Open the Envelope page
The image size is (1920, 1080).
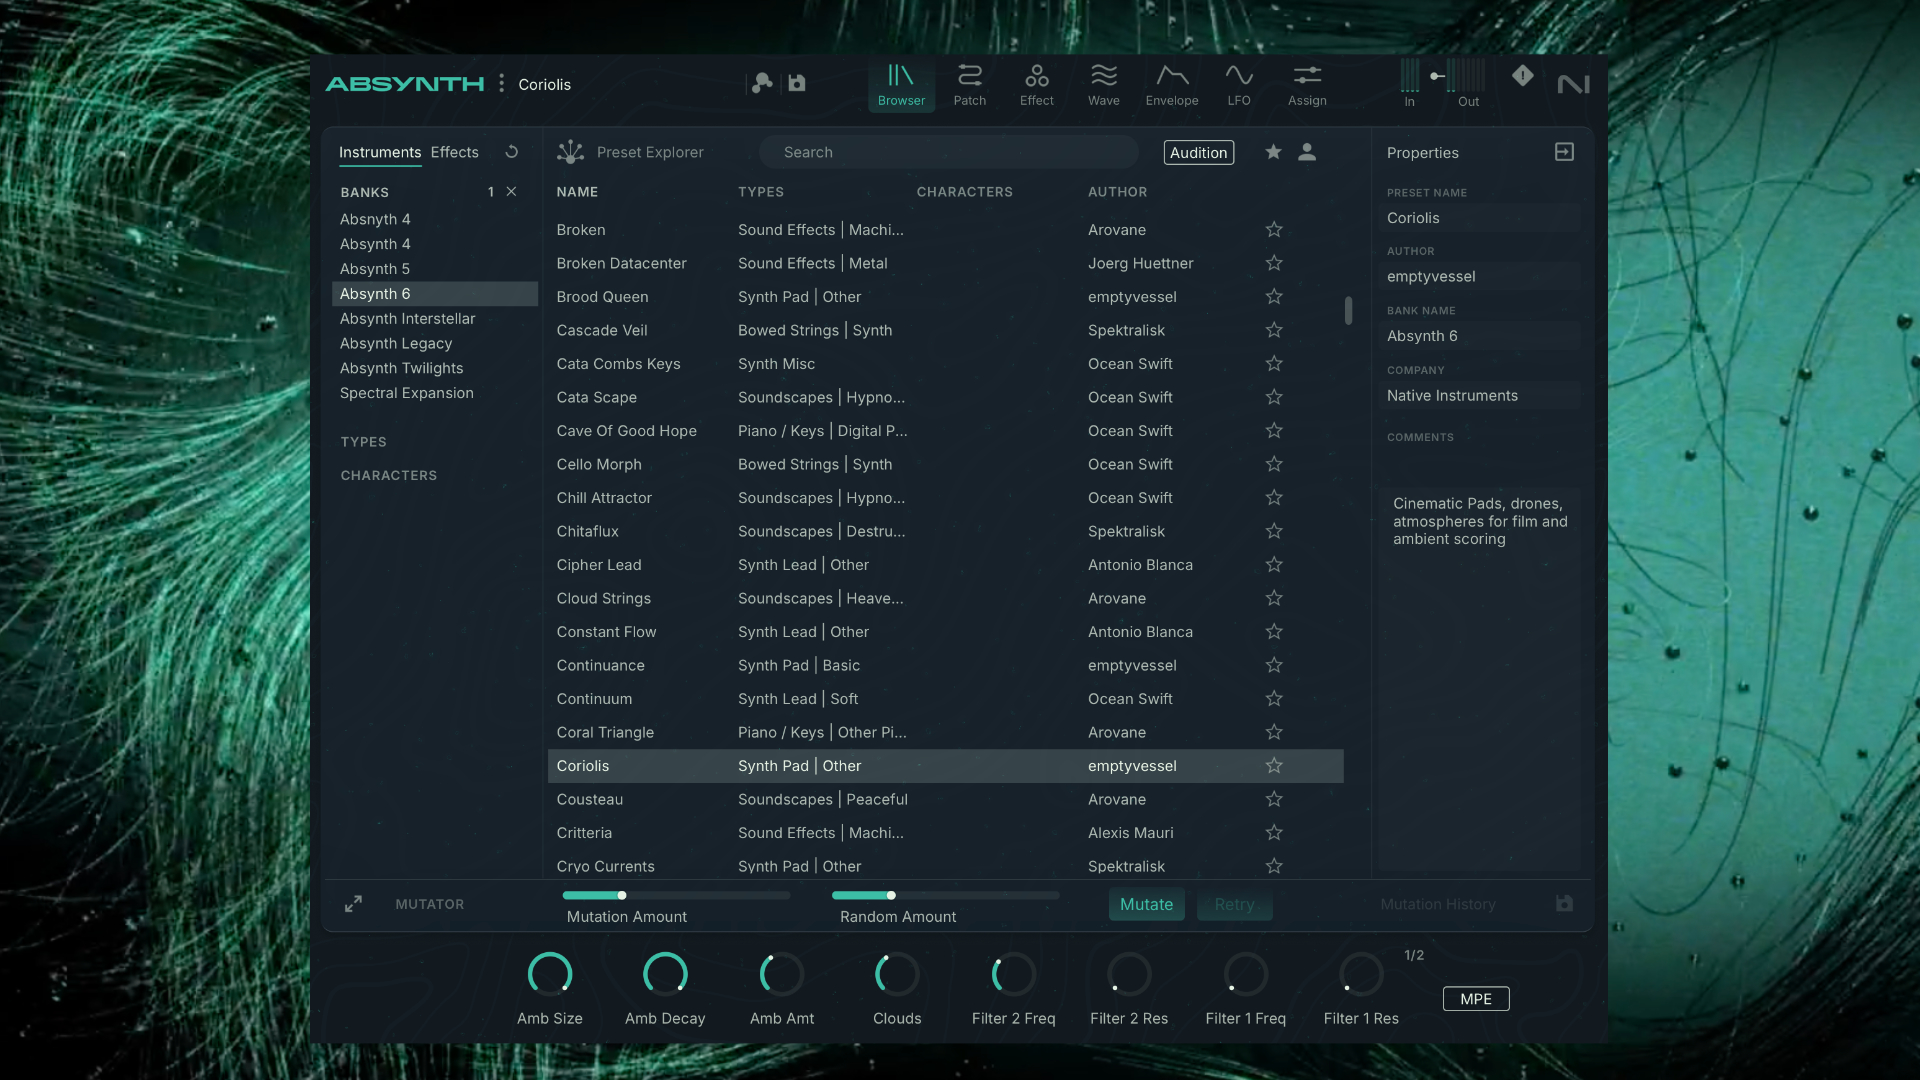(x=1171, y=84)
